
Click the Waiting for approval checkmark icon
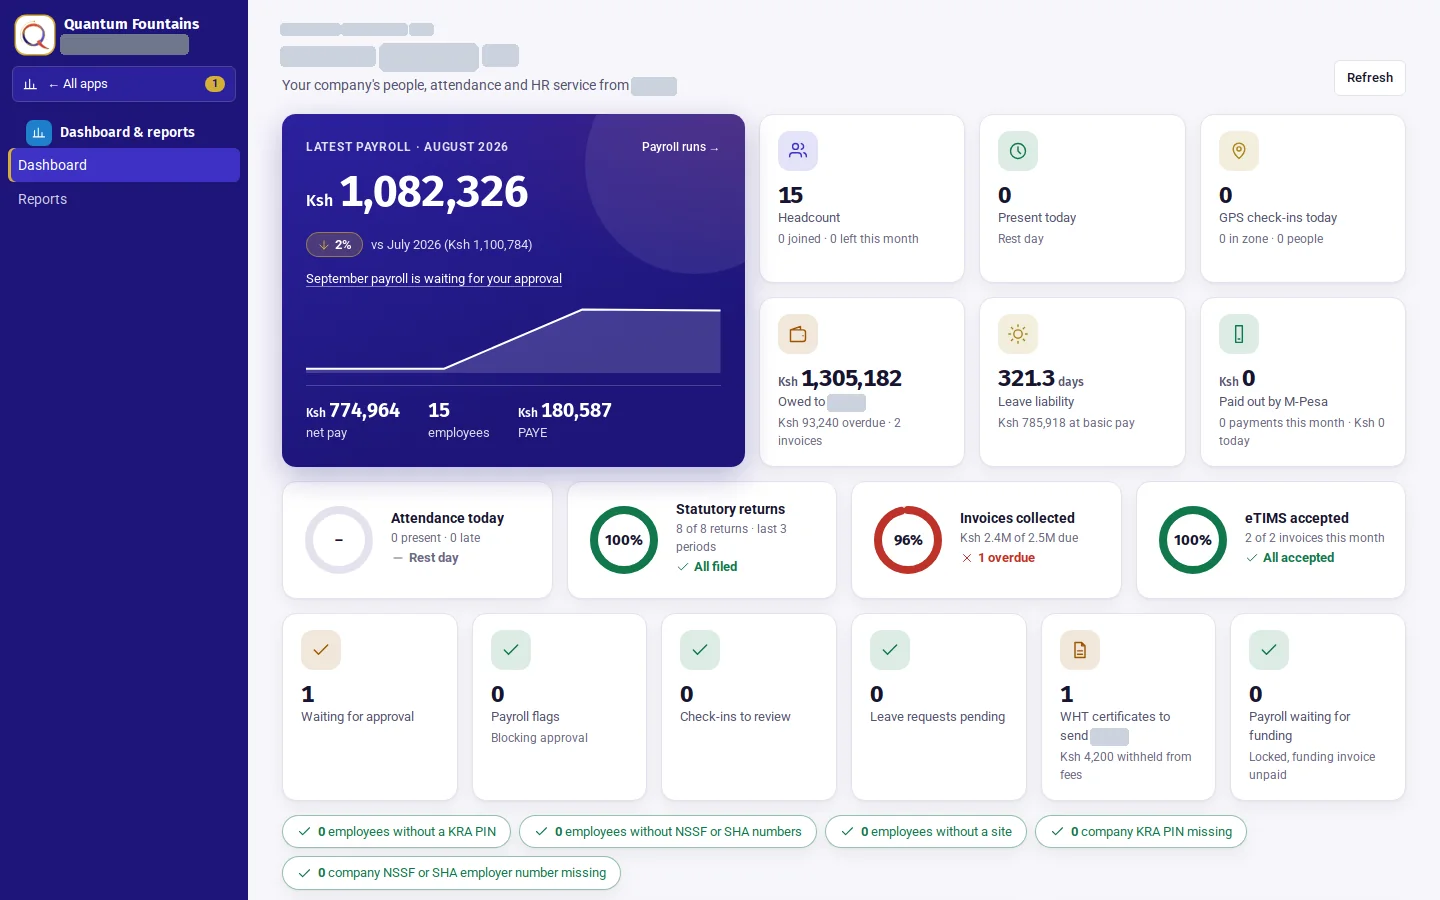321,650
